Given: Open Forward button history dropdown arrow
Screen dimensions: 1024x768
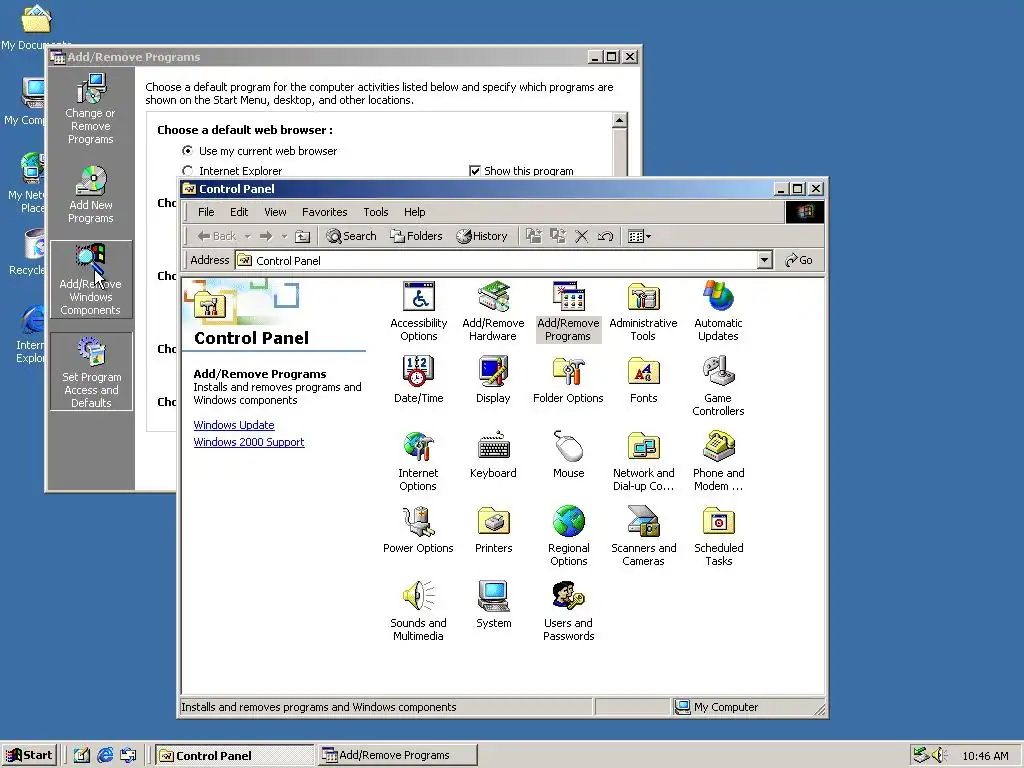Looking at the screenshot, I should click(x=284, y=236).
